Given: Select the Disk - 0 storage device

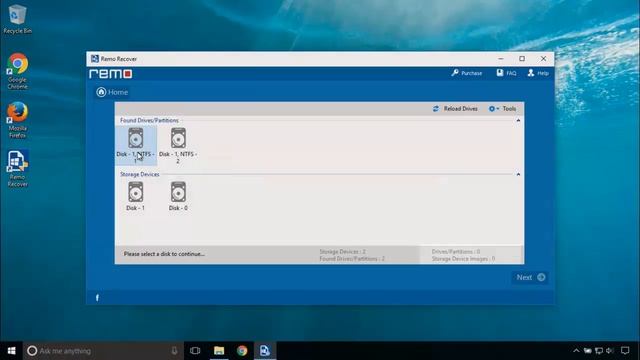Looking at the screenshot, I should tap(178, 196).
